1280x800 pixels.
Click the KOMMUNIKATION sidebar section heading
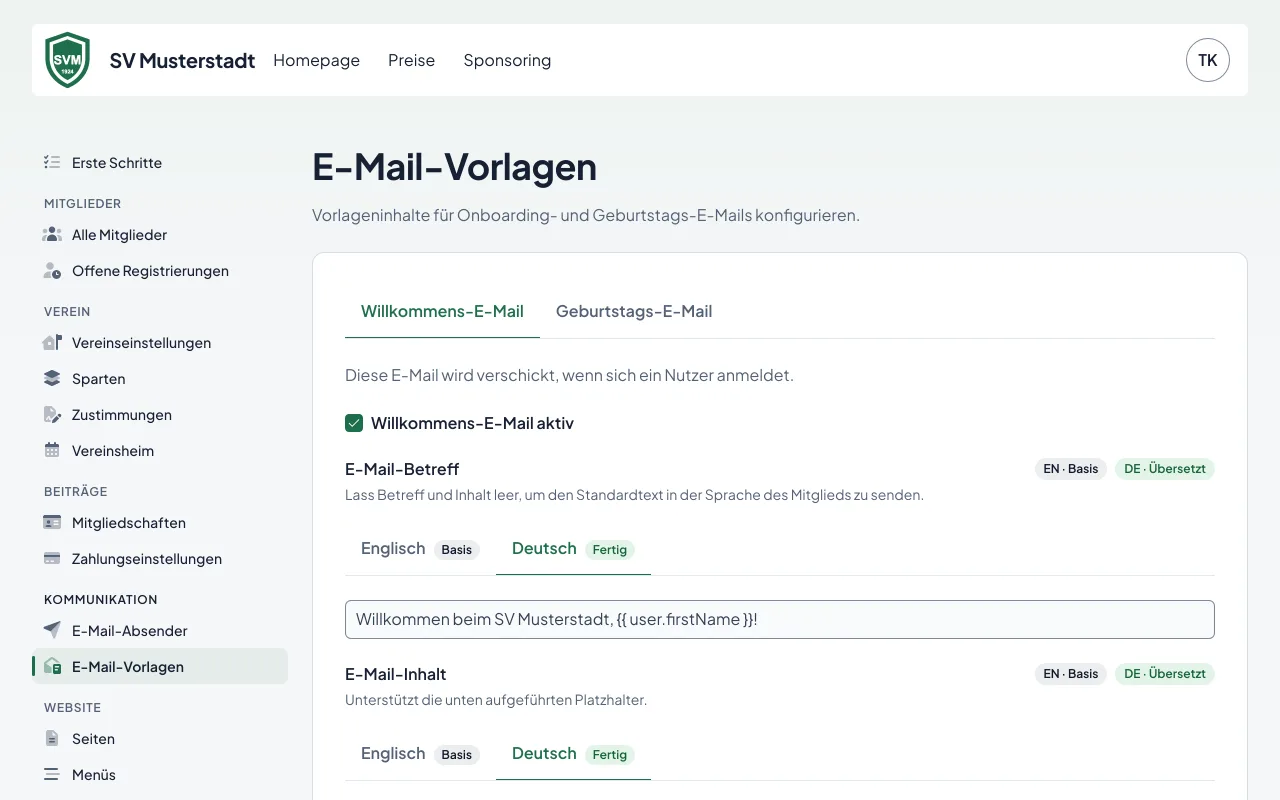(101, 600)
